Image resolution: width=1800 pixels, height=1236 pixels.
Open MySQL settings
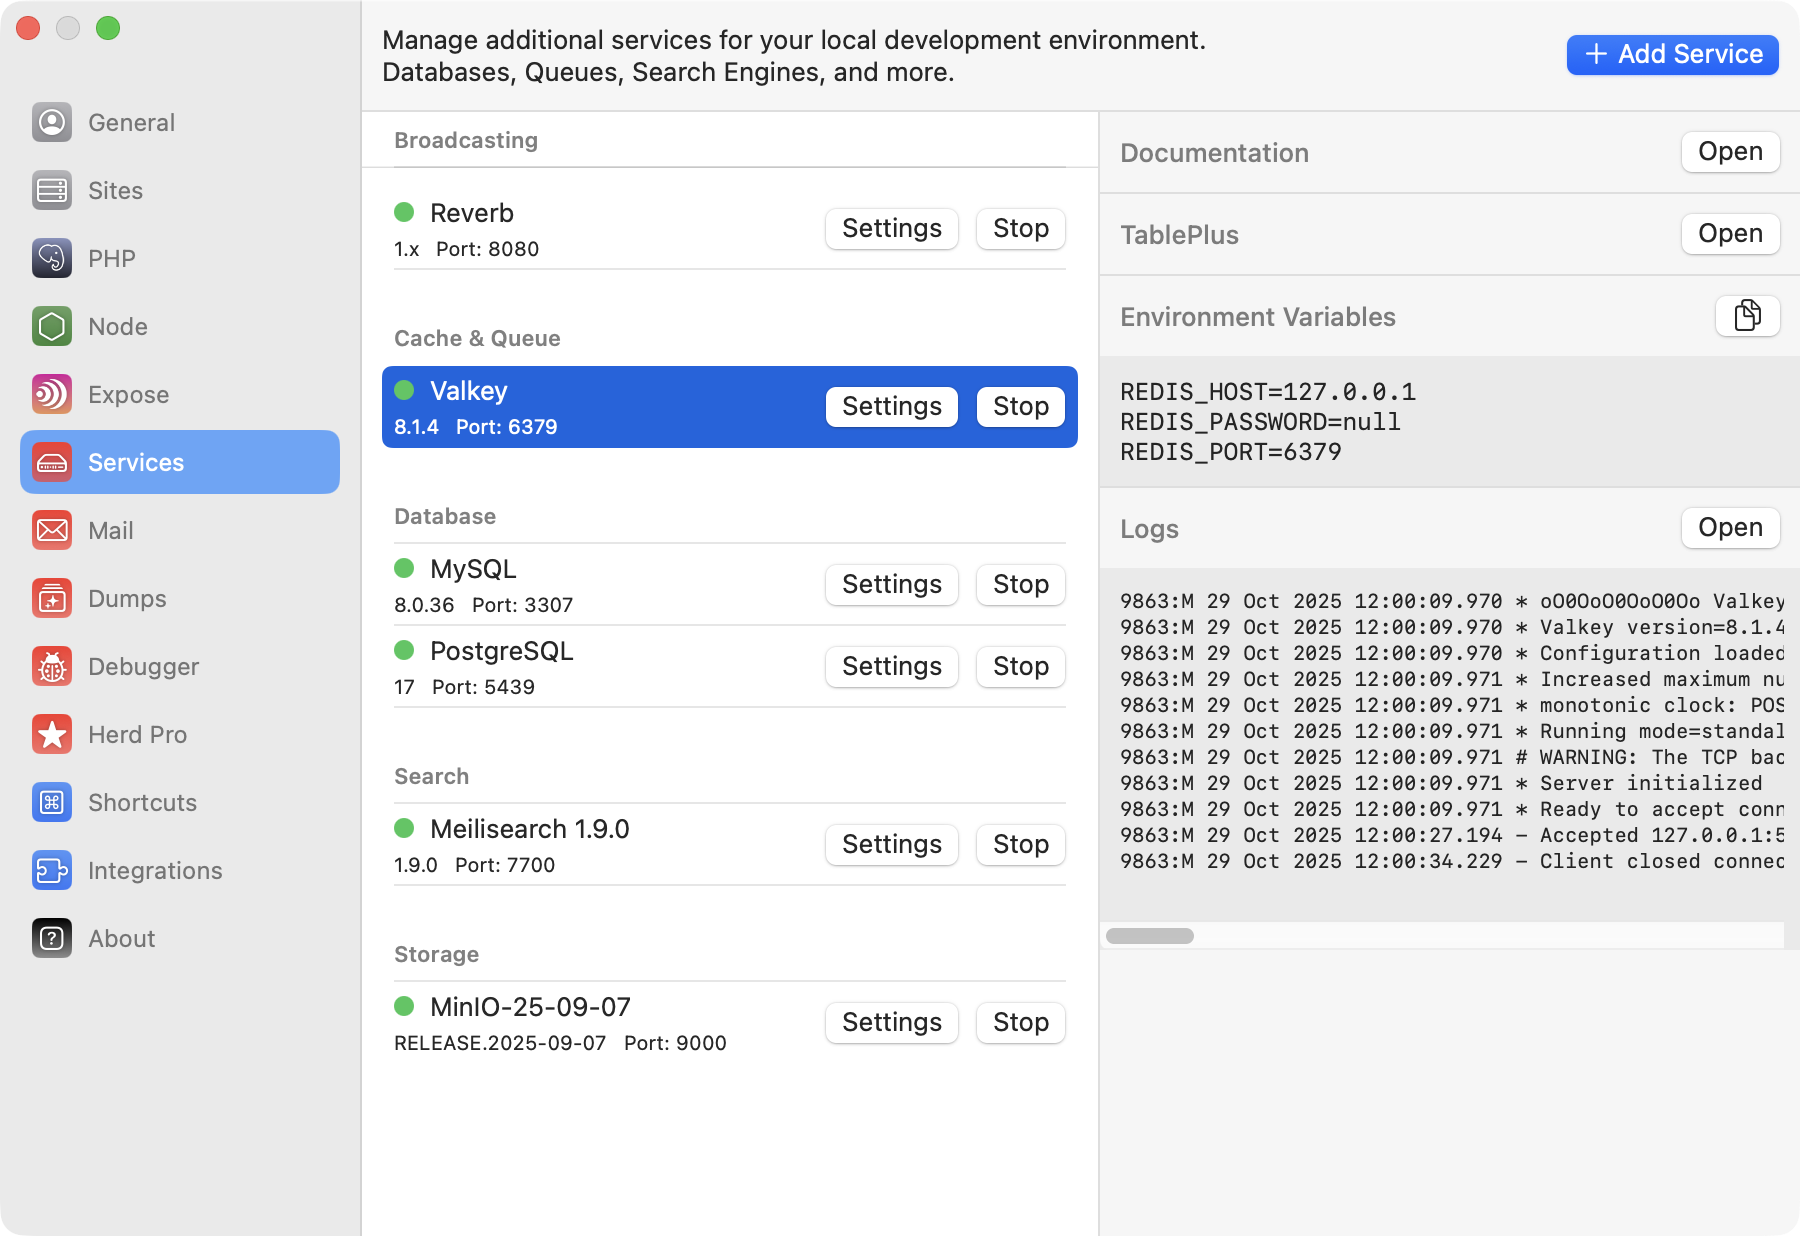click(x=892, y=584)
